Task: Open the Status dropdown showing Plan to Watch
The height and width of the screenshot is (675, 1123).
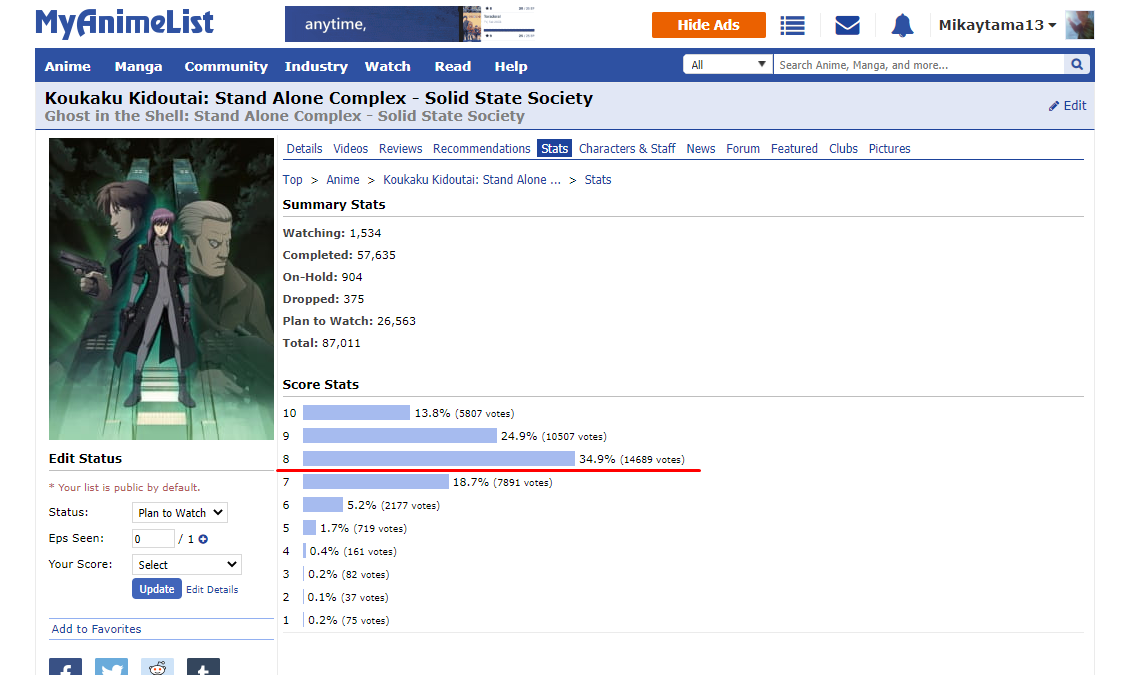Action: (x=180, y=513)
